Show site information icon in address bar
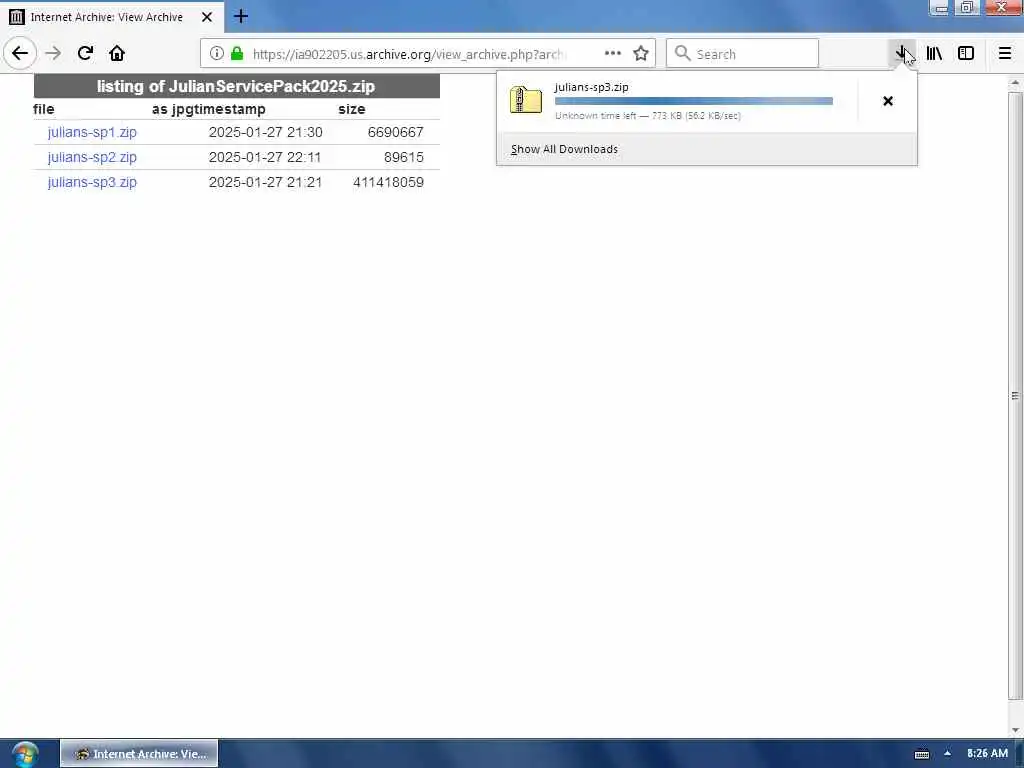 (x=216, y=54)
